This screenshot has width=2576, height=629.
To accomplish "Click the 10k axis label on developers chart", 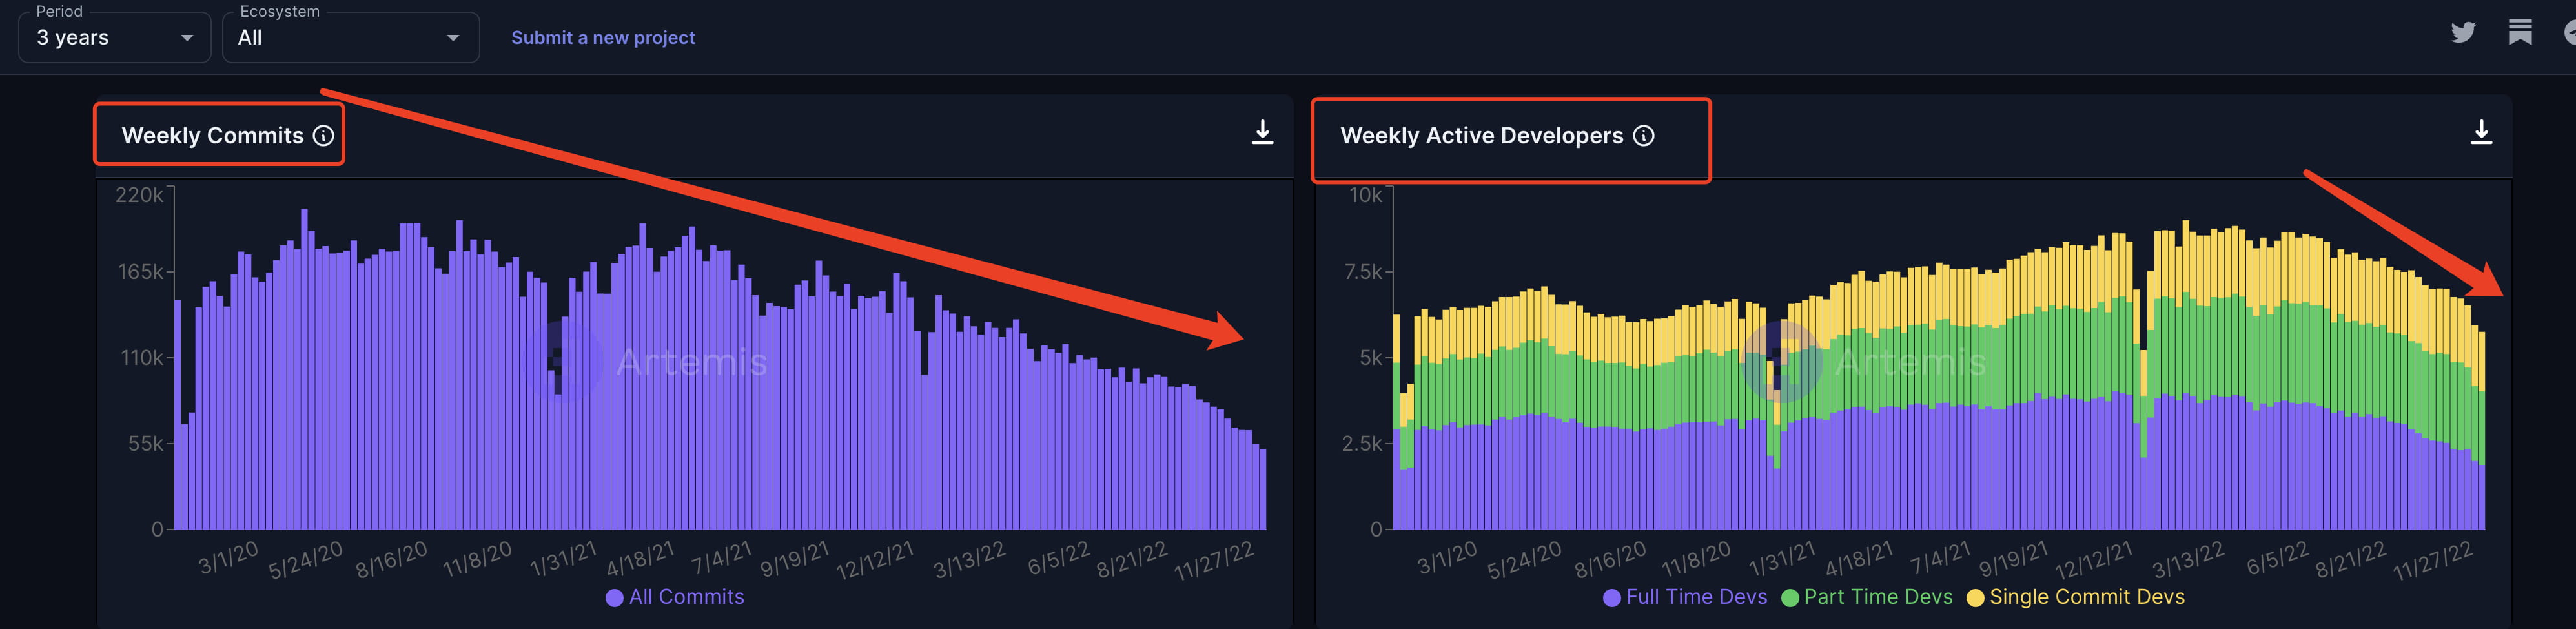I will [x=1365, y=195].
